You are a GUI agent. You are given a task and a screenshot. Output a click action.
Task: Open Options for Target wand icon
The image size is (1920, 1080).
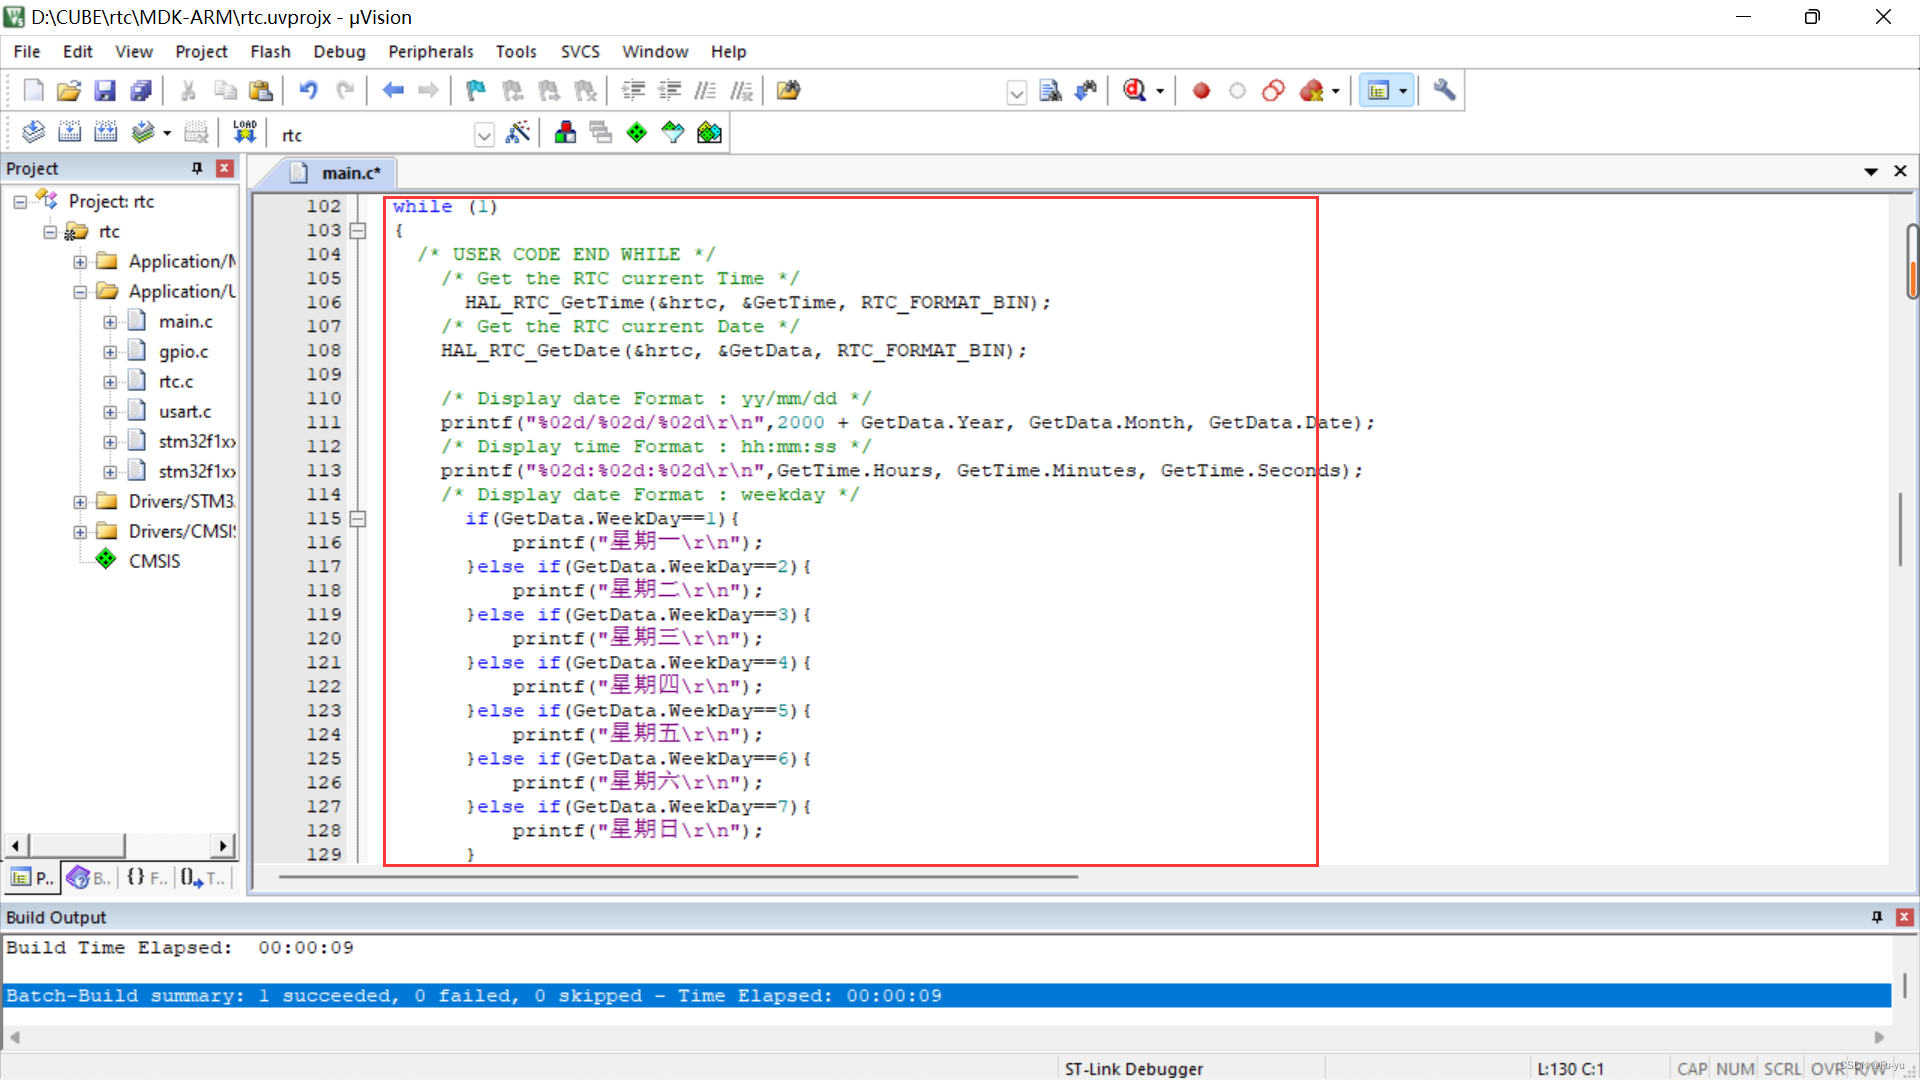pos(518,133)
